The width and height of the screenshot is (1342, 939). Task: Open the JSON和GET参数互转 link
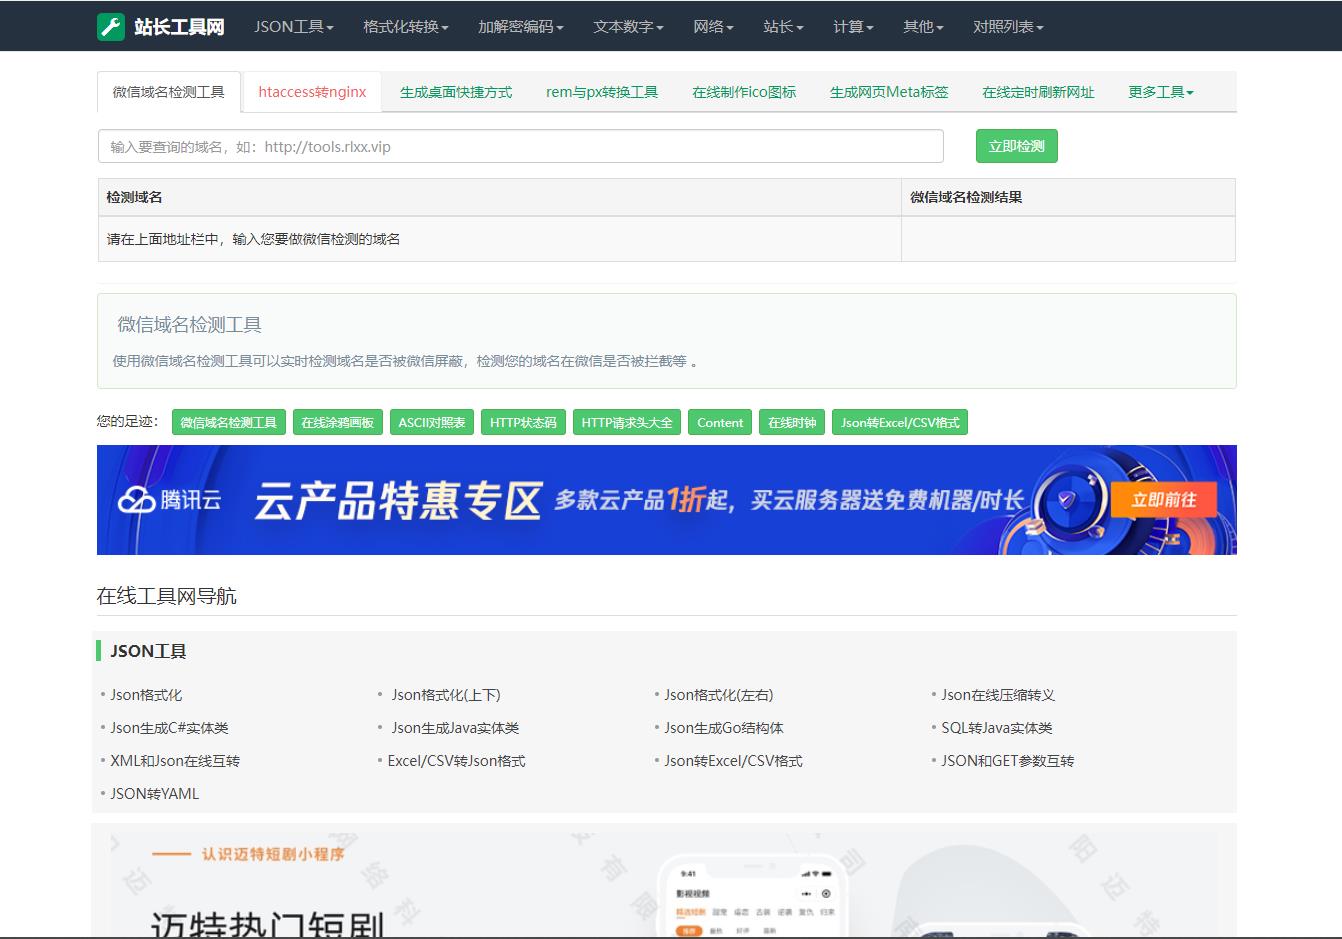1008,761
